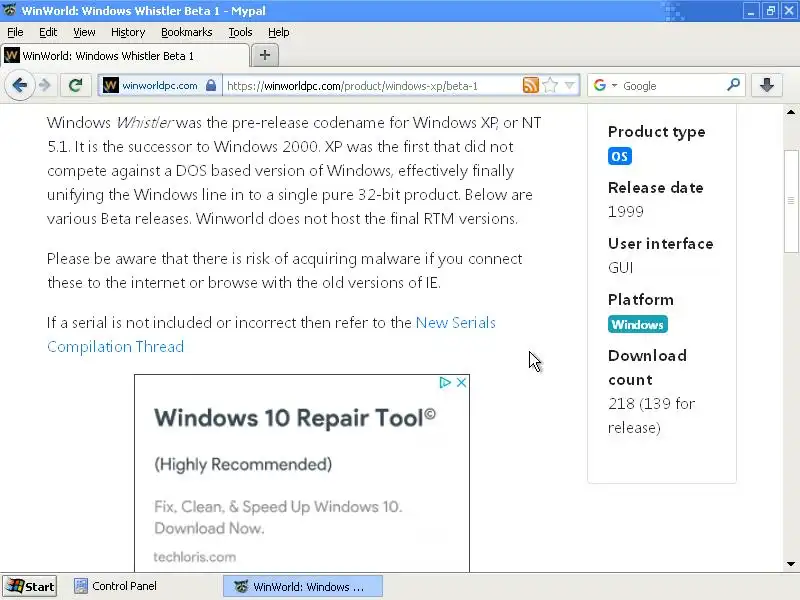Follow the New Serials Compilation Thread link

point(271,334)
